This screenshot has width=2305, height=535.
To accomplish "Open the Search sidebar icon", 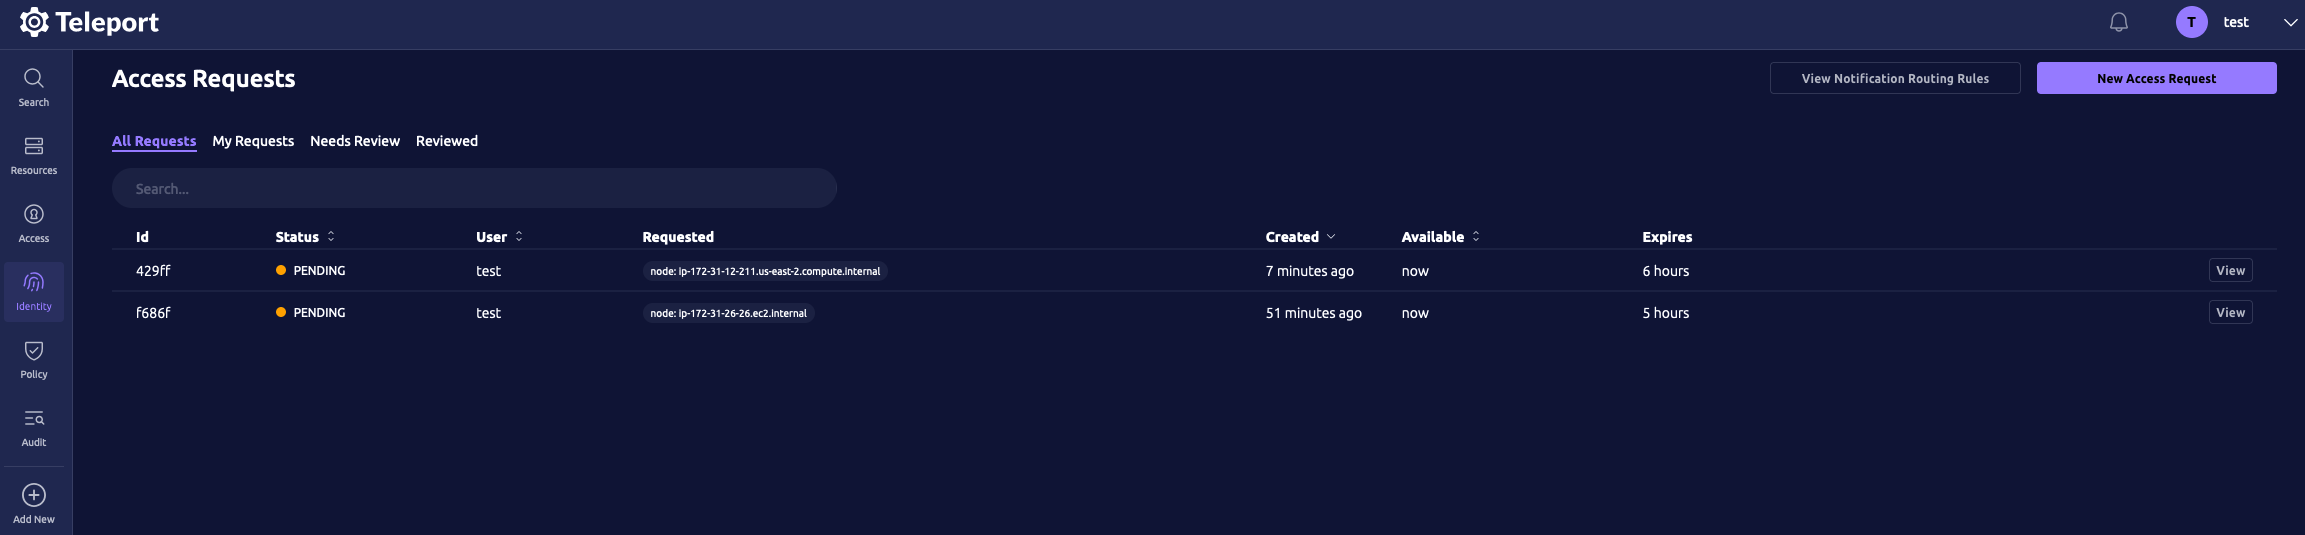I will (x=34, y=79).
